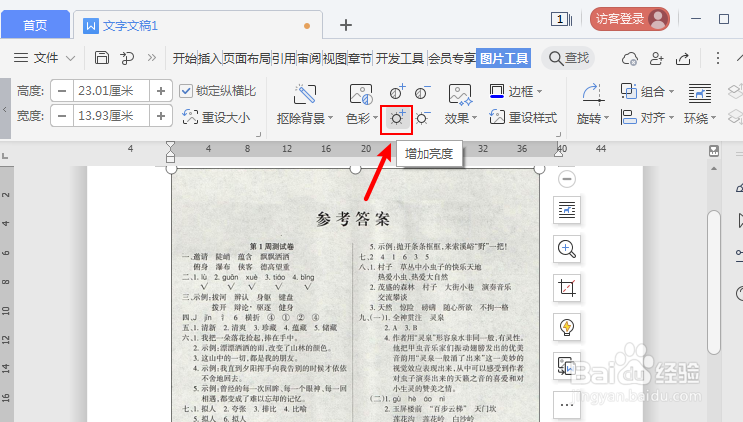Click the 抠除背景 tool

pos(305,104)
